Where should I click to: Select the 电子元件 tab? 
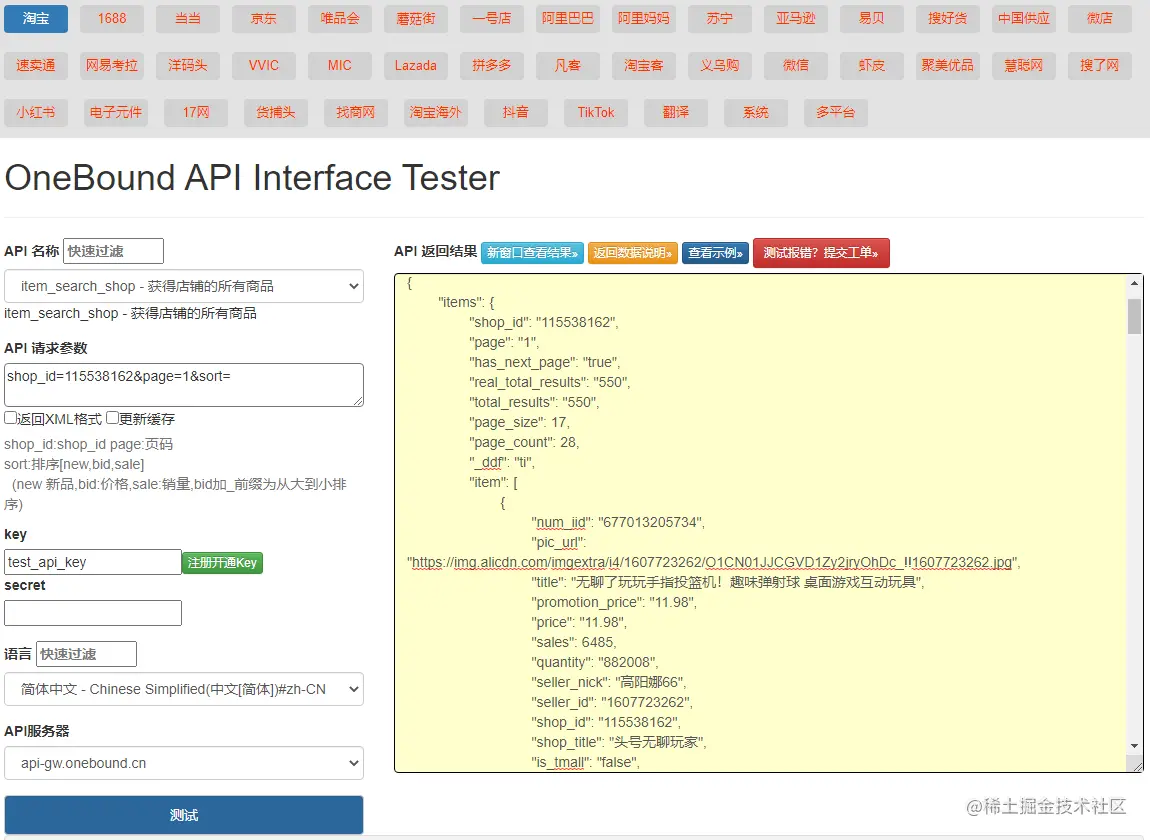coord(116,112)
